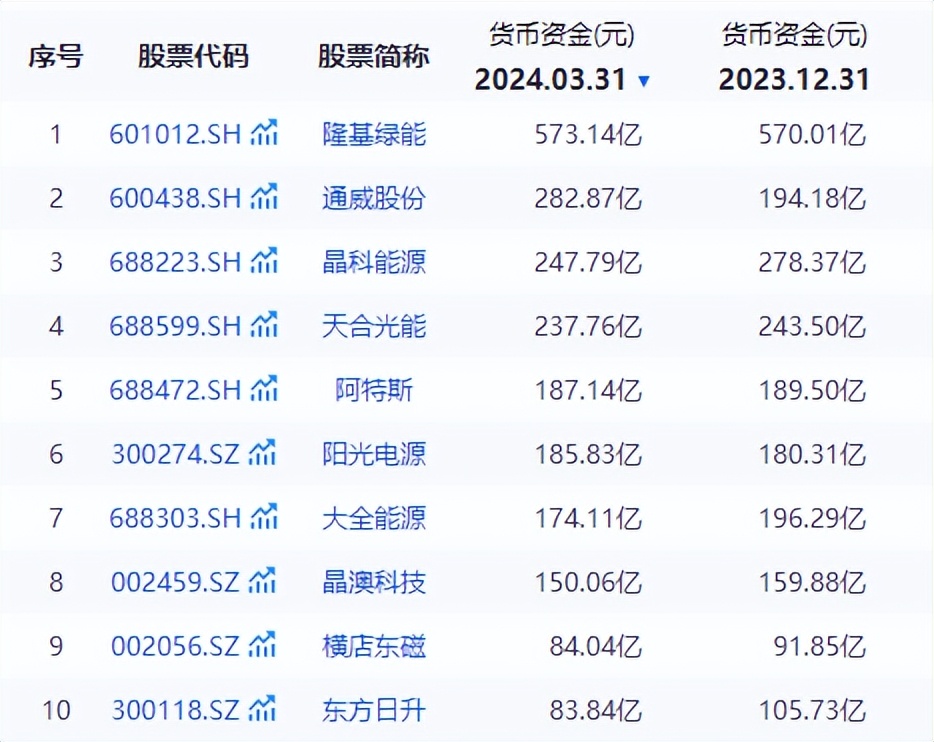Click the 序号 column header
Image resolution: width=934 pixels, height=742 pixels.
(x=56, y=57)
